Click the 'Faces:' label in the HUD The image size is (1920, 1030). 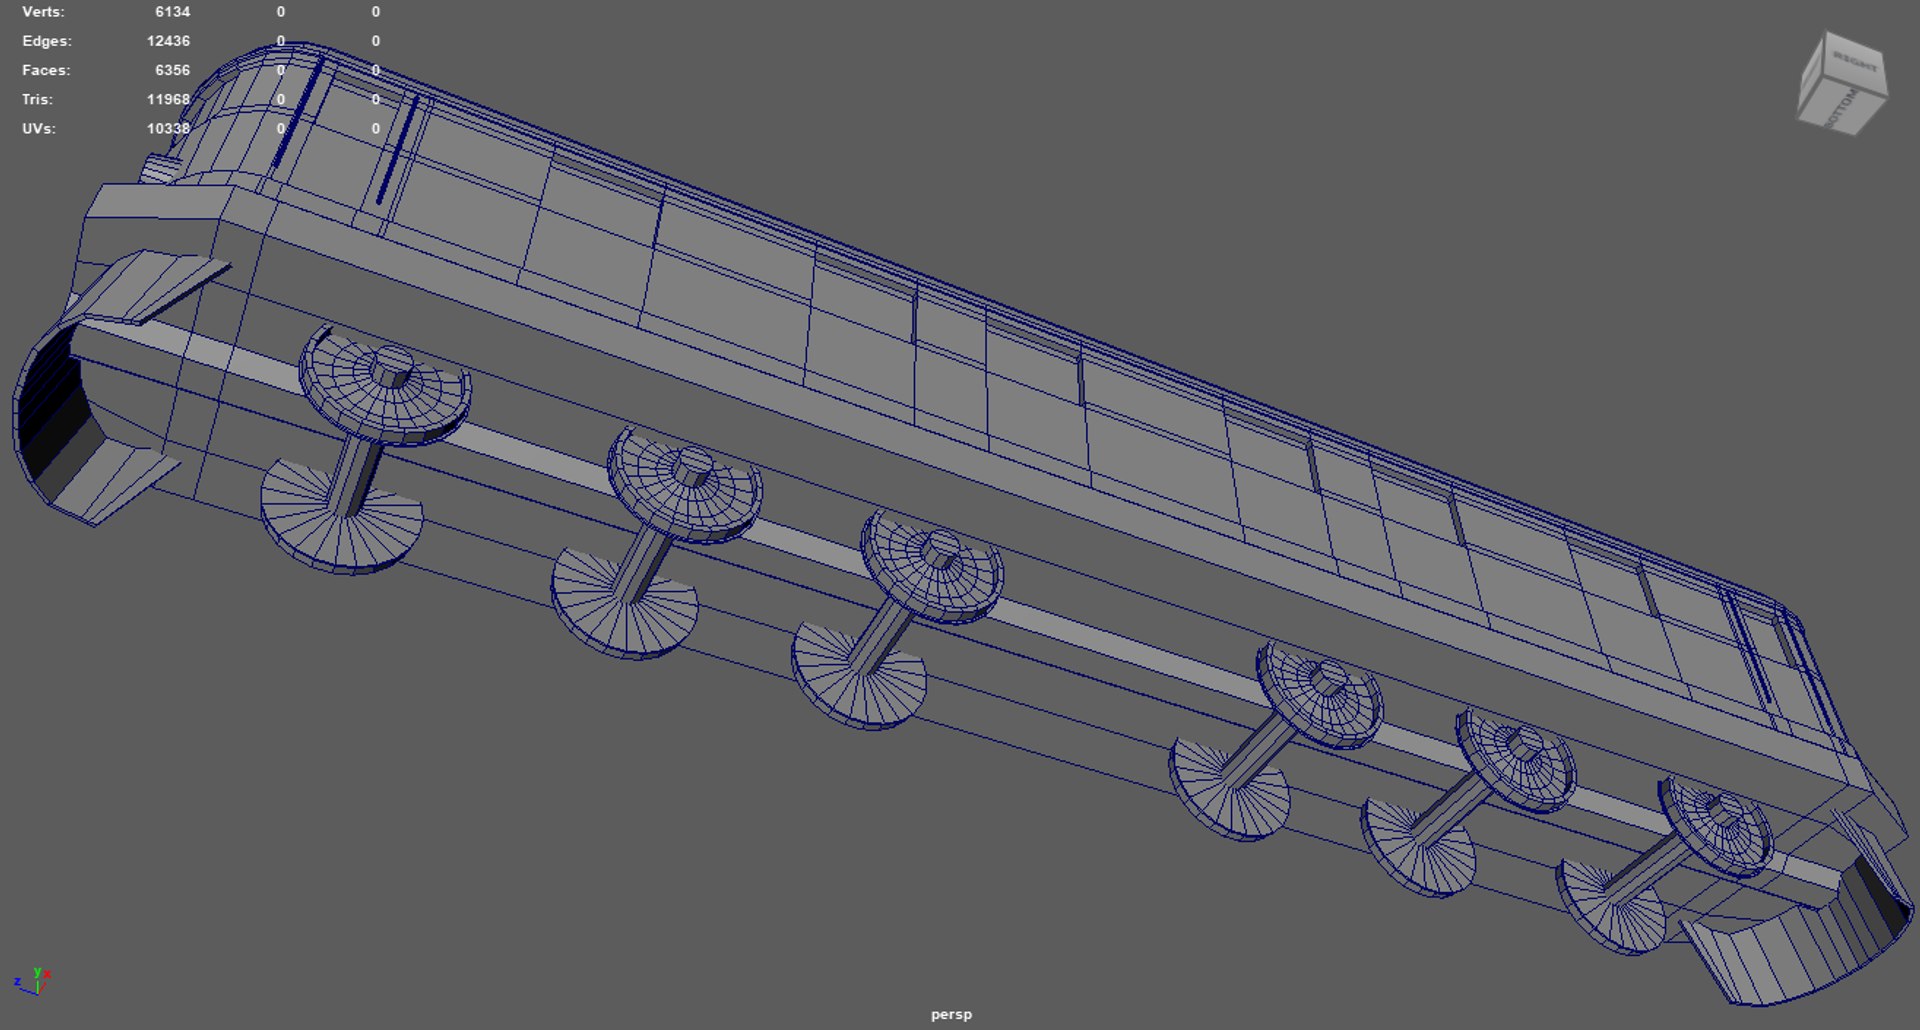point(46,70)
